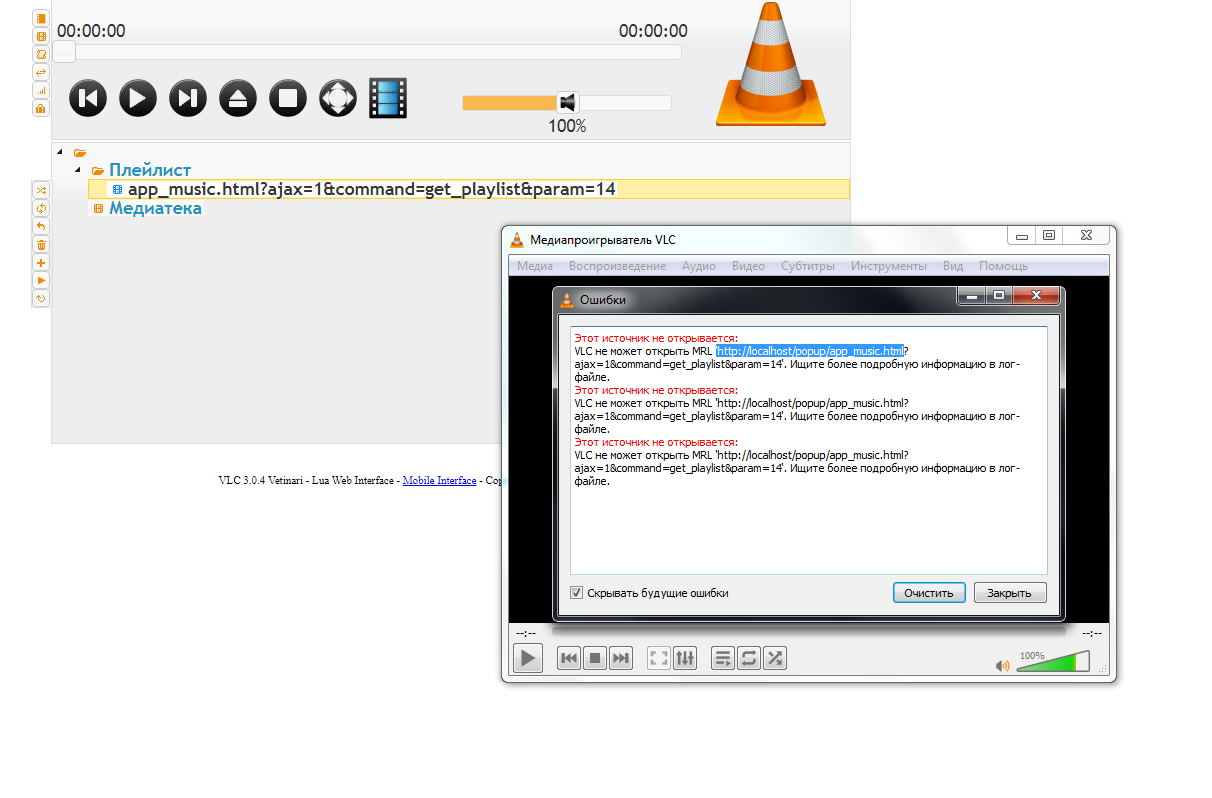
Task: Open the Помощь menu
Action: [x=1003, y=266]
